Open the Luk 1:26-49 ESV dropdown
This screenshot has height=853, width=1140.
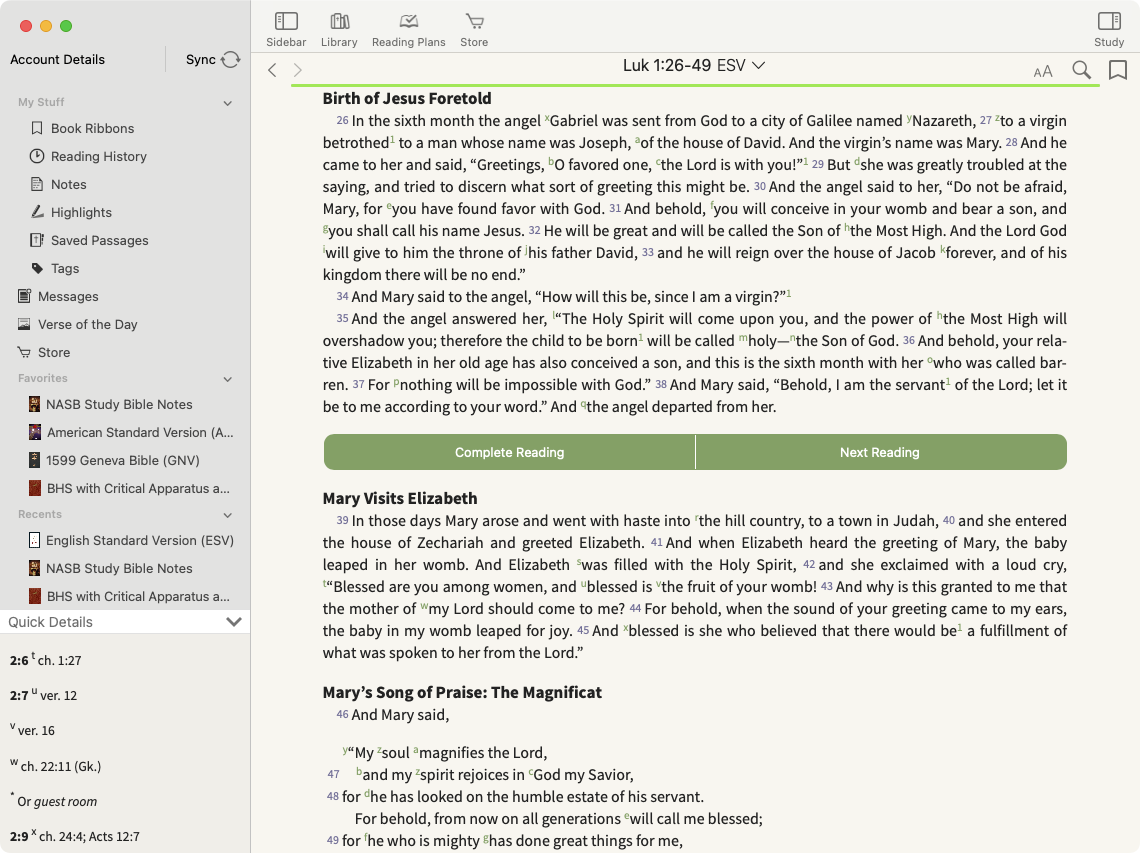pyautogui.click(x=693, y=66)
